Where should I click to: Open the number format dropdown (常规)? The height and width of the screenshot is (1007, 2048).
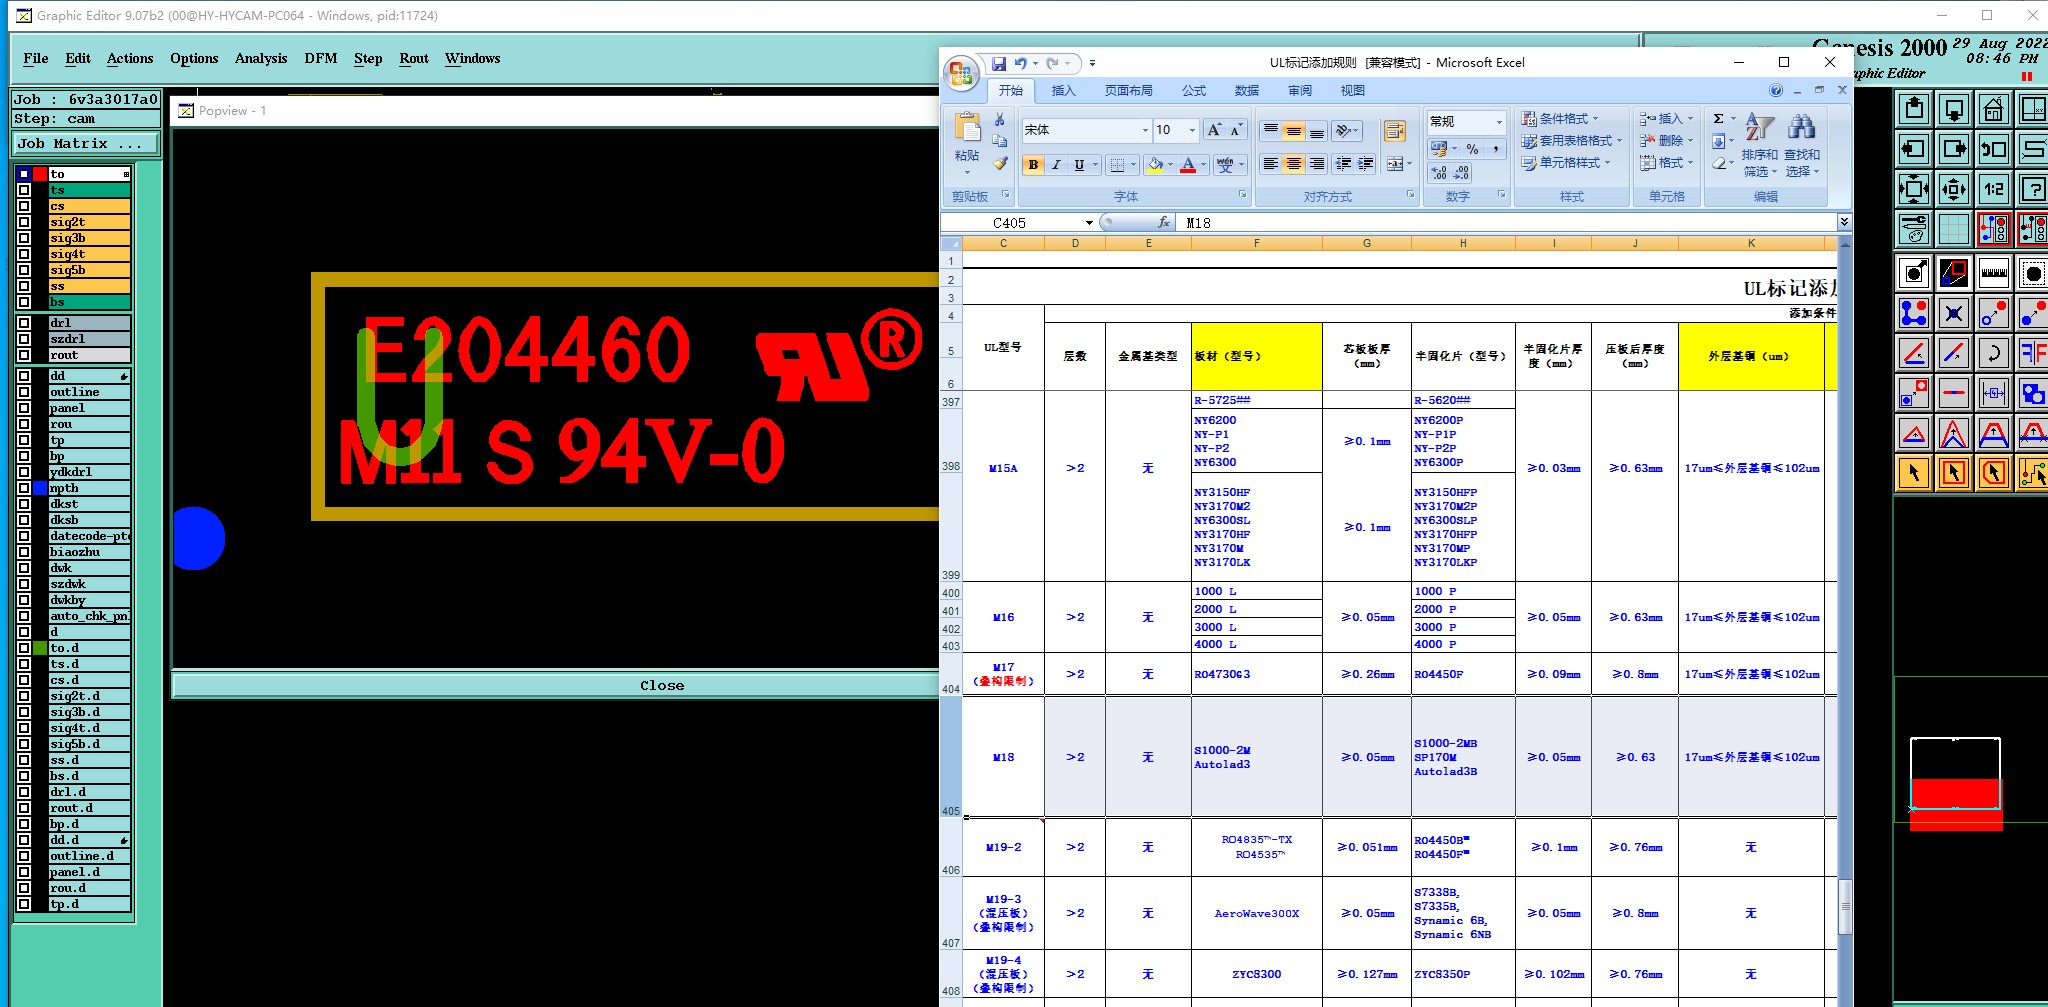[x=1498, y=122]
